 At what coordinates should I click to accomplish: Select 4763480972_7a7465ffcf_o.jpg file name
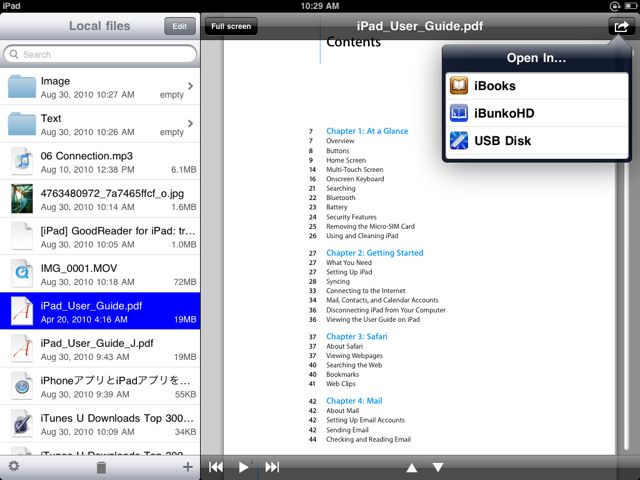point(112,193)
